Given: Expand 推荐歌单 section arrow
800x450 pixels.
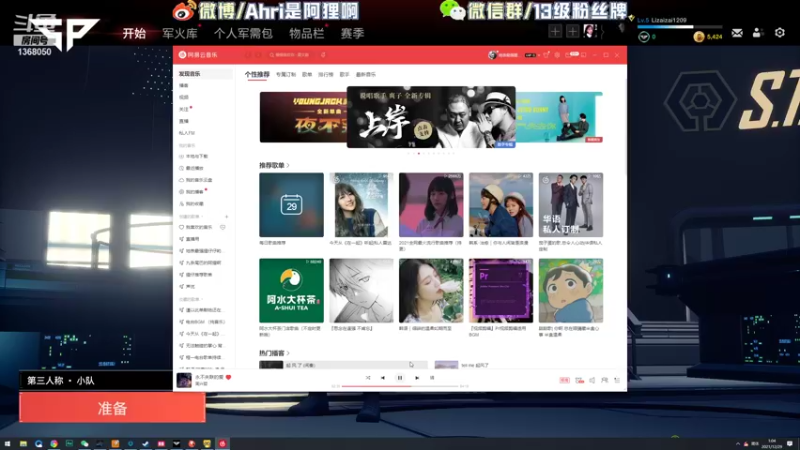Looking at the screenshot, I should coord(288,165).
